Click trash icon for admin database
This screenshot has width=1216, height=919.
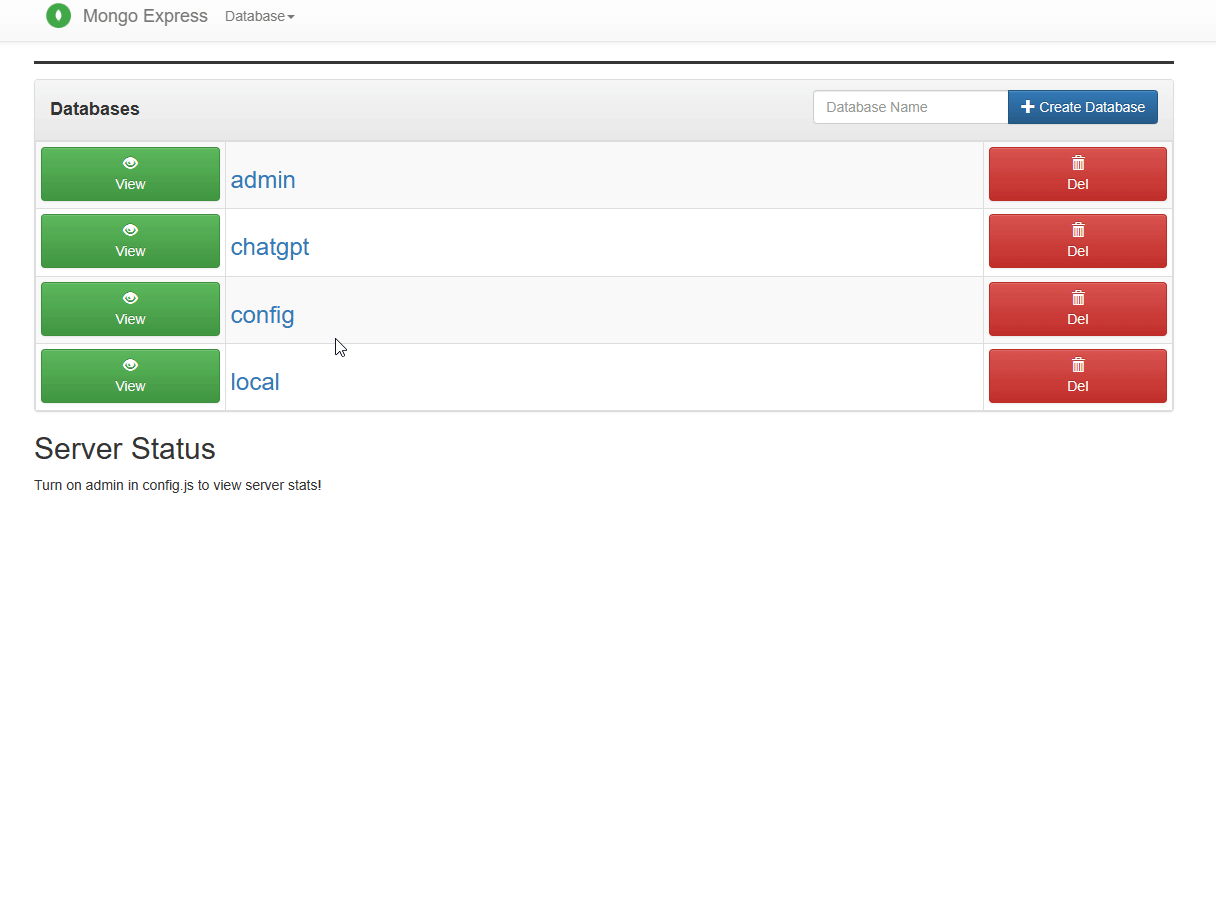1078,163
